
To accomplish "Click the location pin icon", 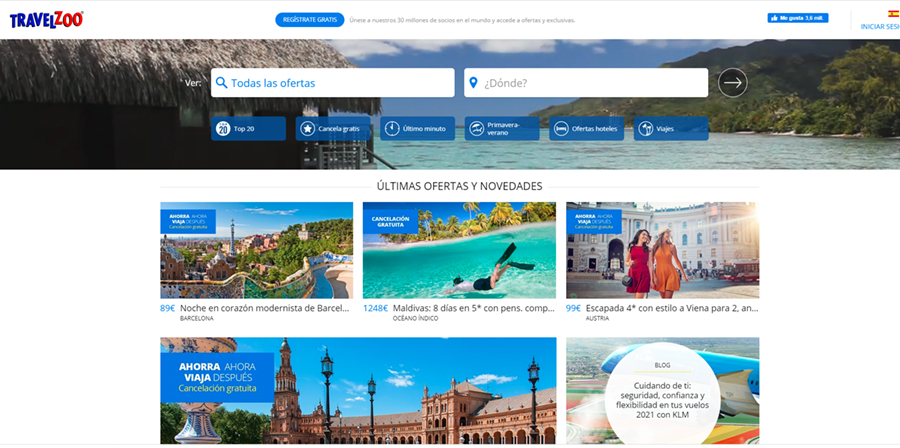I will tap(474, 83).
